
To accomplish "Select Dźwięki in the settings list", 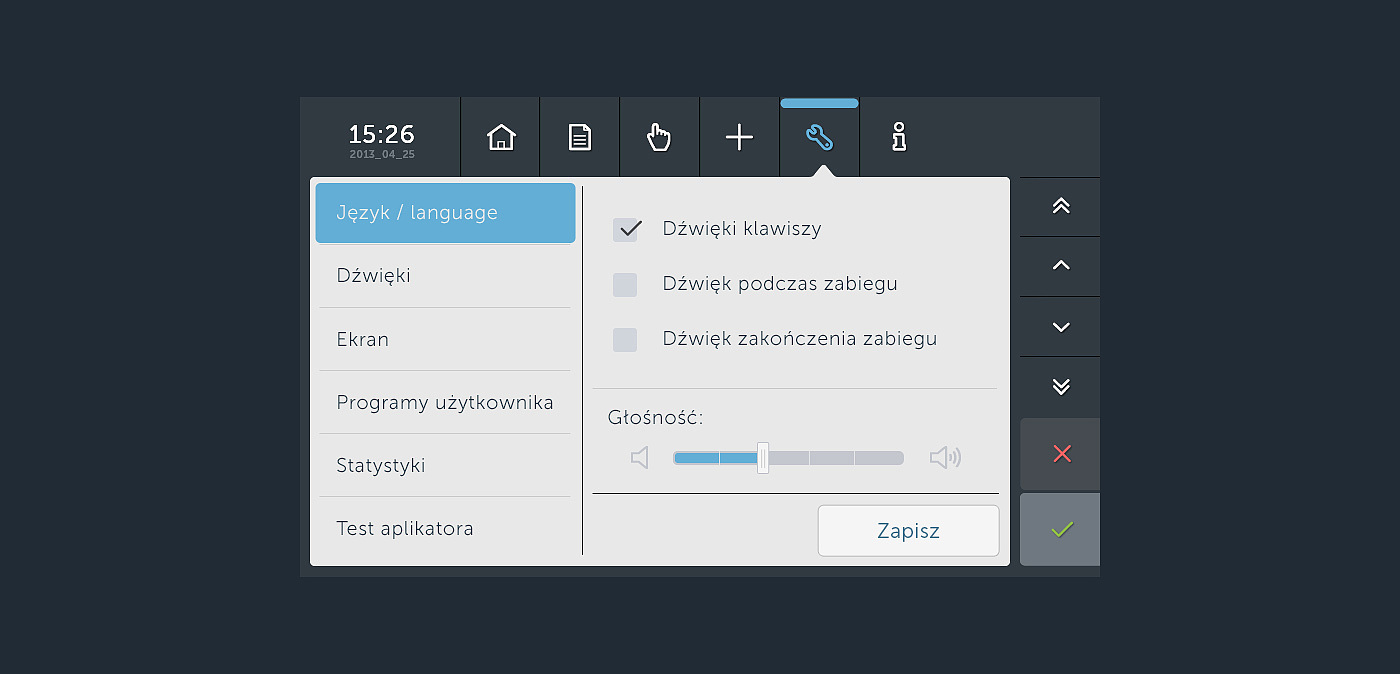I will click(445, 276).
